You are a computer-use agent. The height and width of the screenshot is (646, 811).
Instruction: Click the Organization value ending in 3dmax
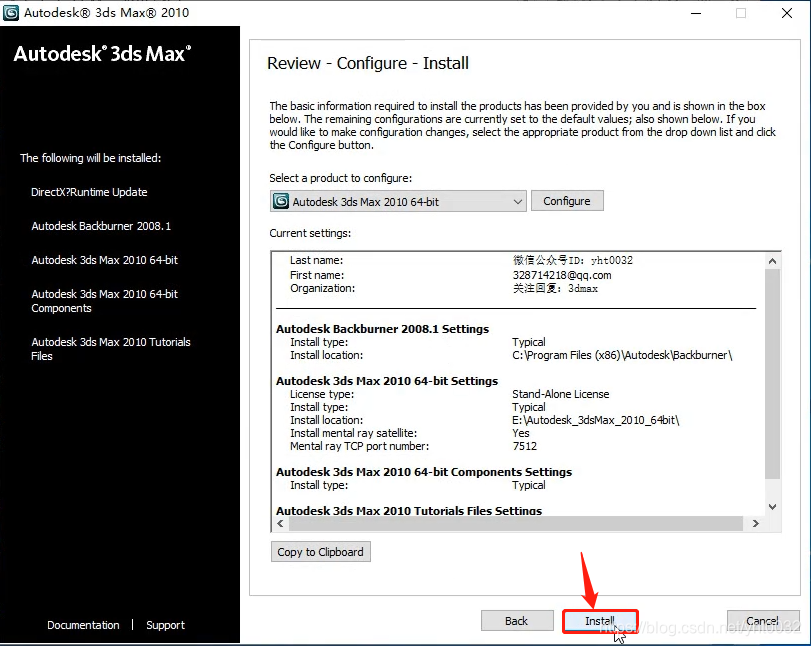click(x=555, y=289)
